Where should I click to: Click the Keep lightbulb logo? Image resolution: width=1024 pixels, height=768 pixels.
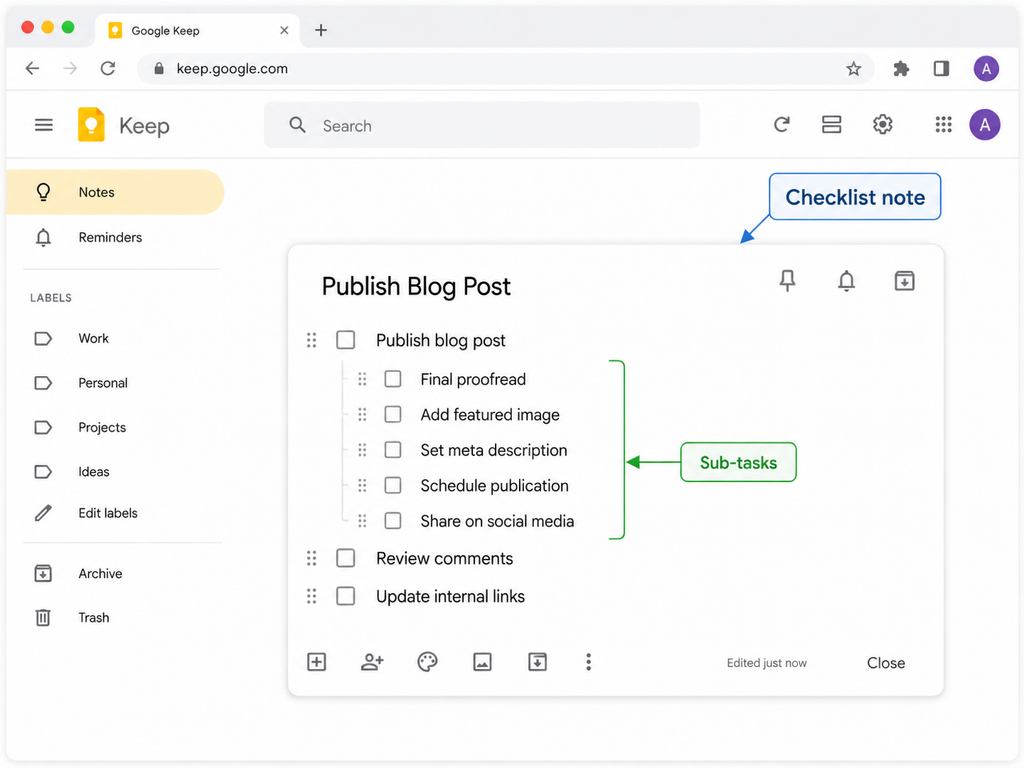pyautogui.click(x=91, y=124)
